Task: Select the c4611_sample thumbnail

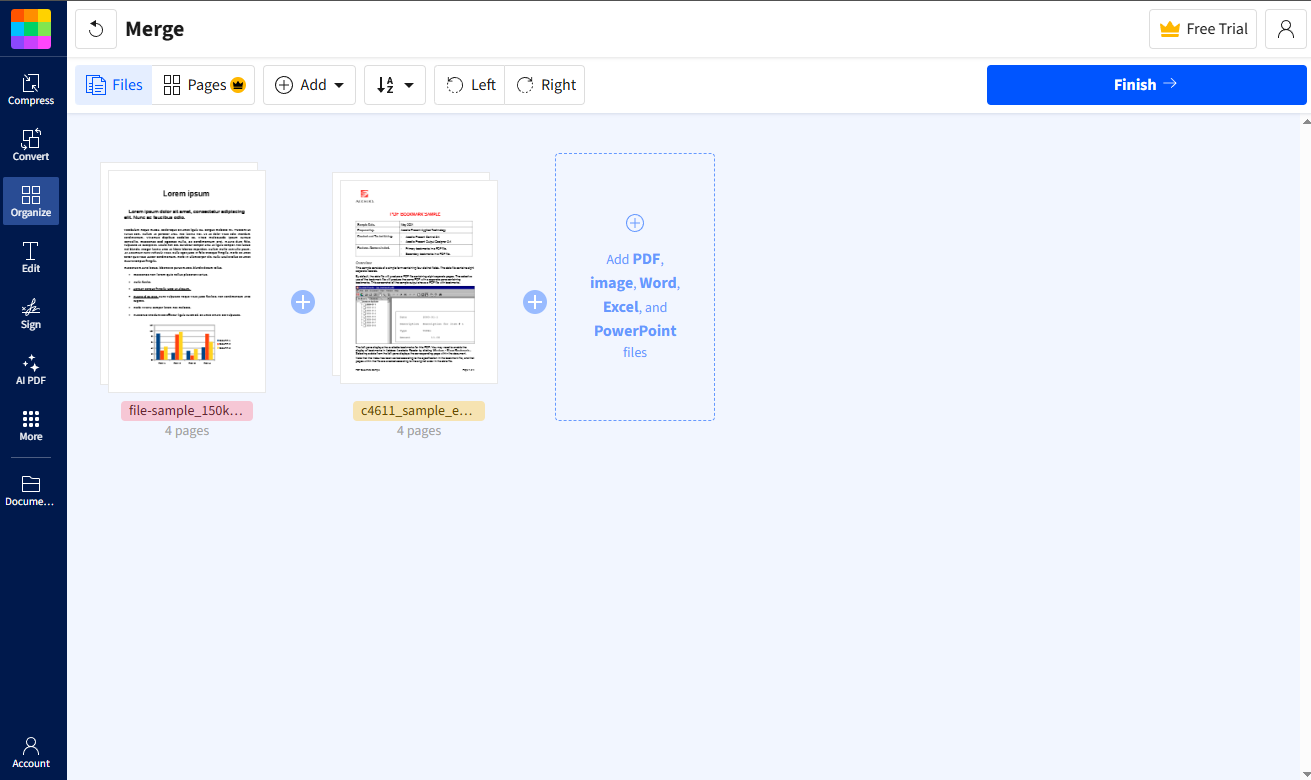Action: (x=419, y=280)
